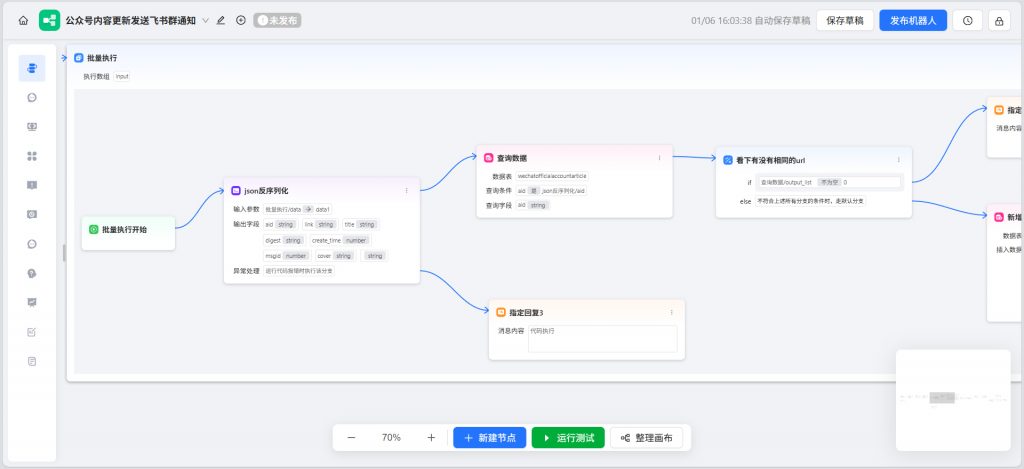1024x469 pixels.
Task: Click the 不为空 operator tag
Action: click(x=828, y=183)
